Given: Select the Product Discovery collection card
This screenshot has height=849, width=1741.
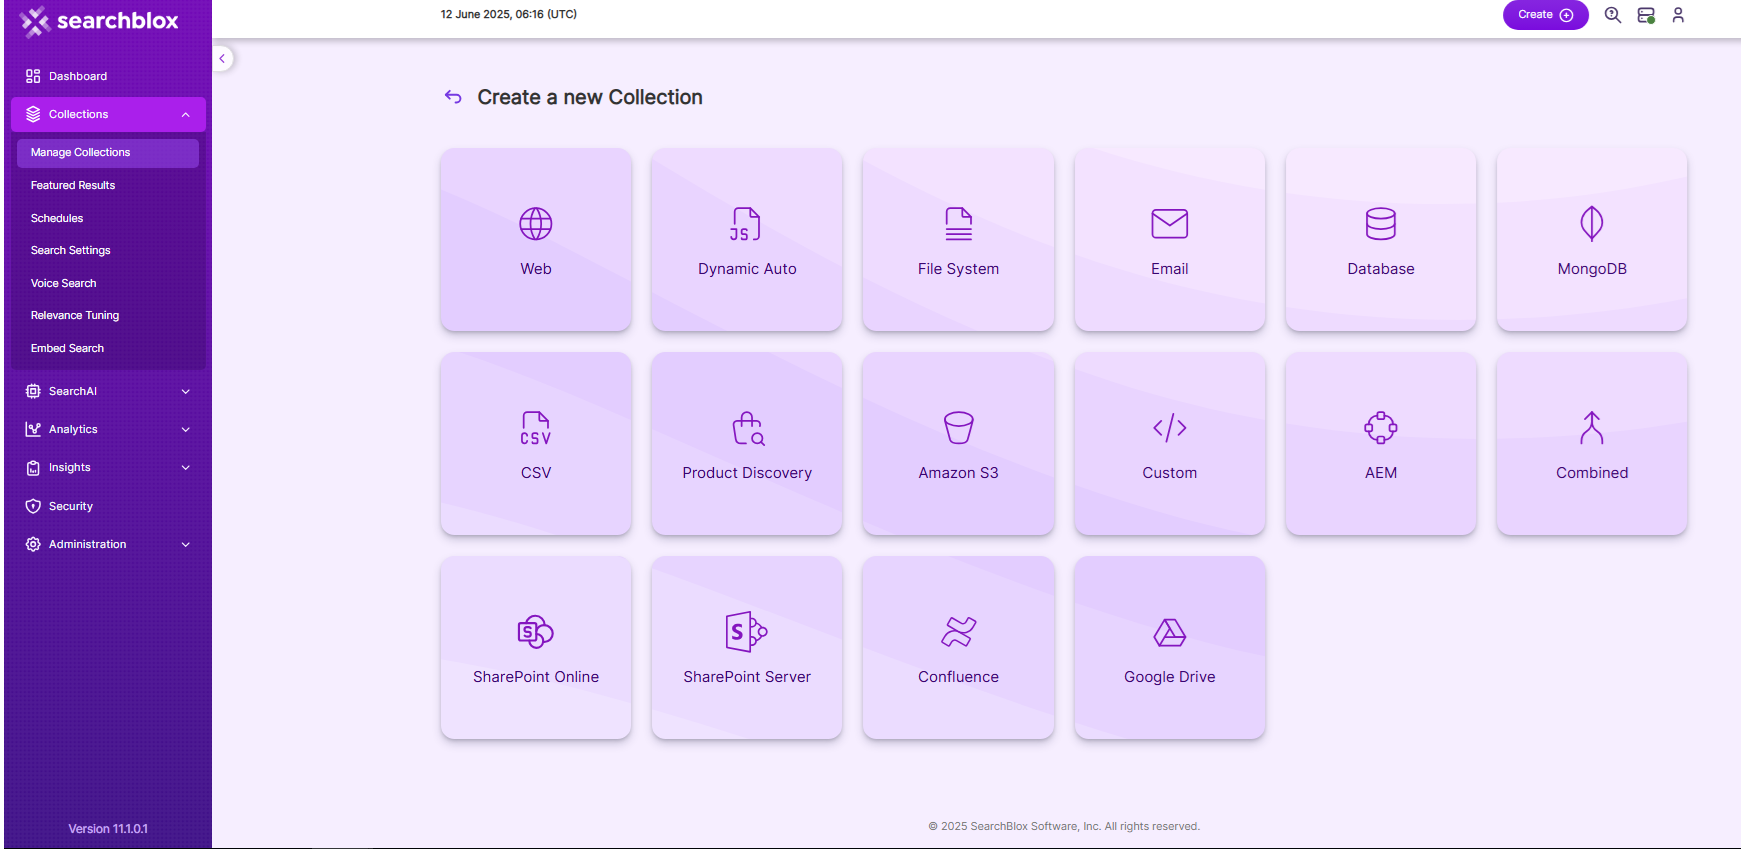Looking at the screenshot, I should 746,444.
